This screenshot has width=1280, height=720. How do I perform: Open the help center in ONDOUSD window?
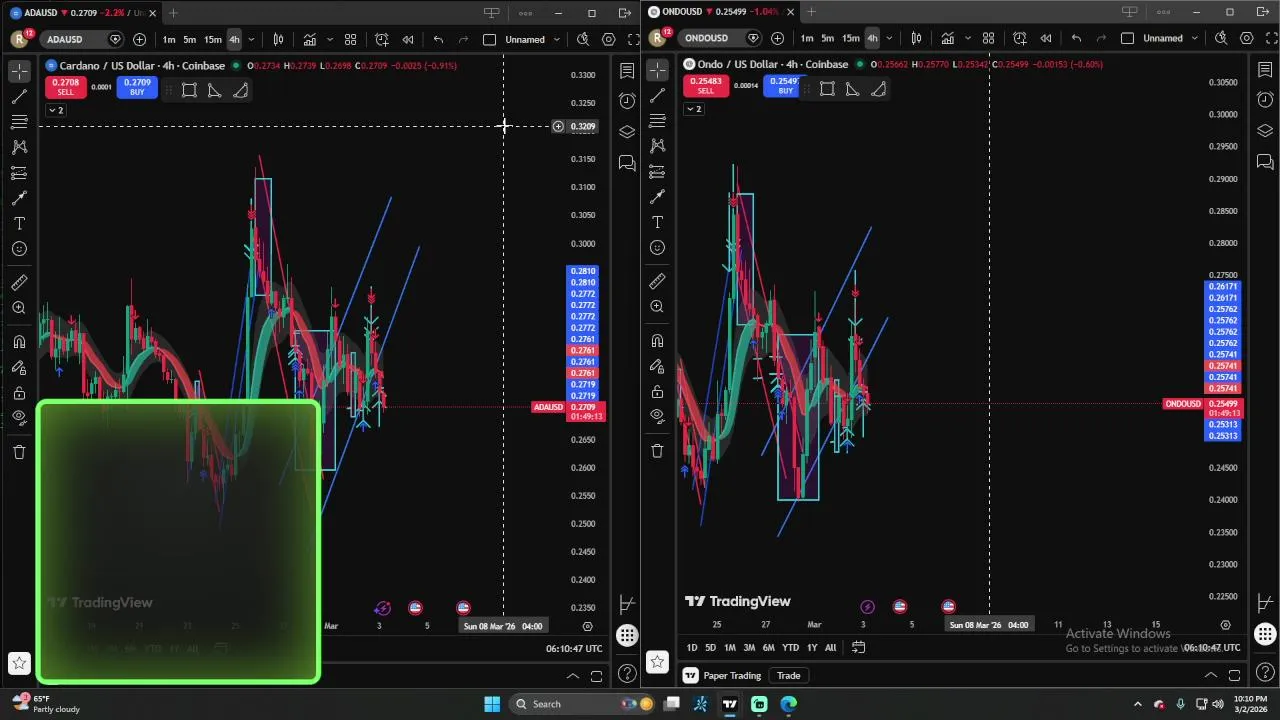click(1265, 674)
